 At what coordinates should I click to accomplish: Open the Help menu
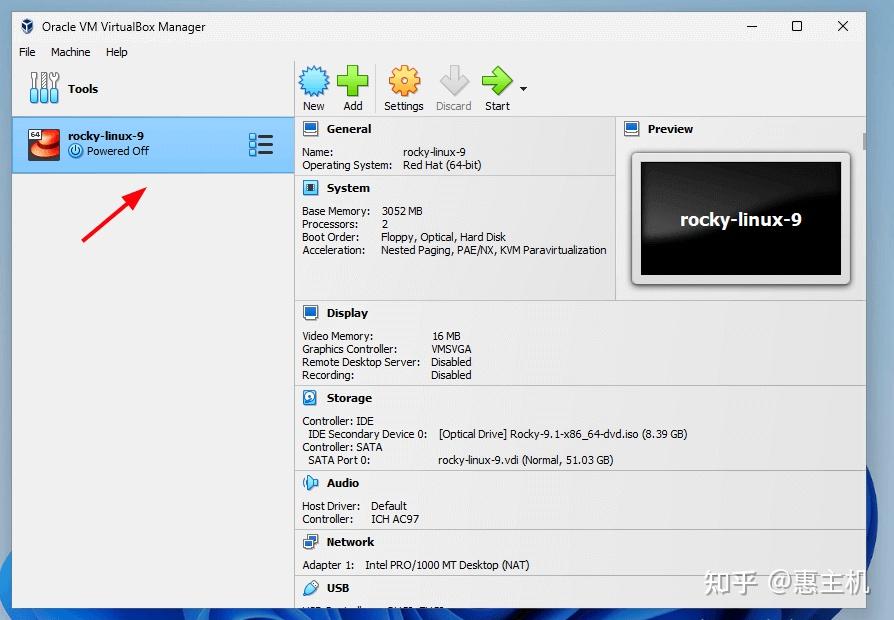tap(117, 52)
